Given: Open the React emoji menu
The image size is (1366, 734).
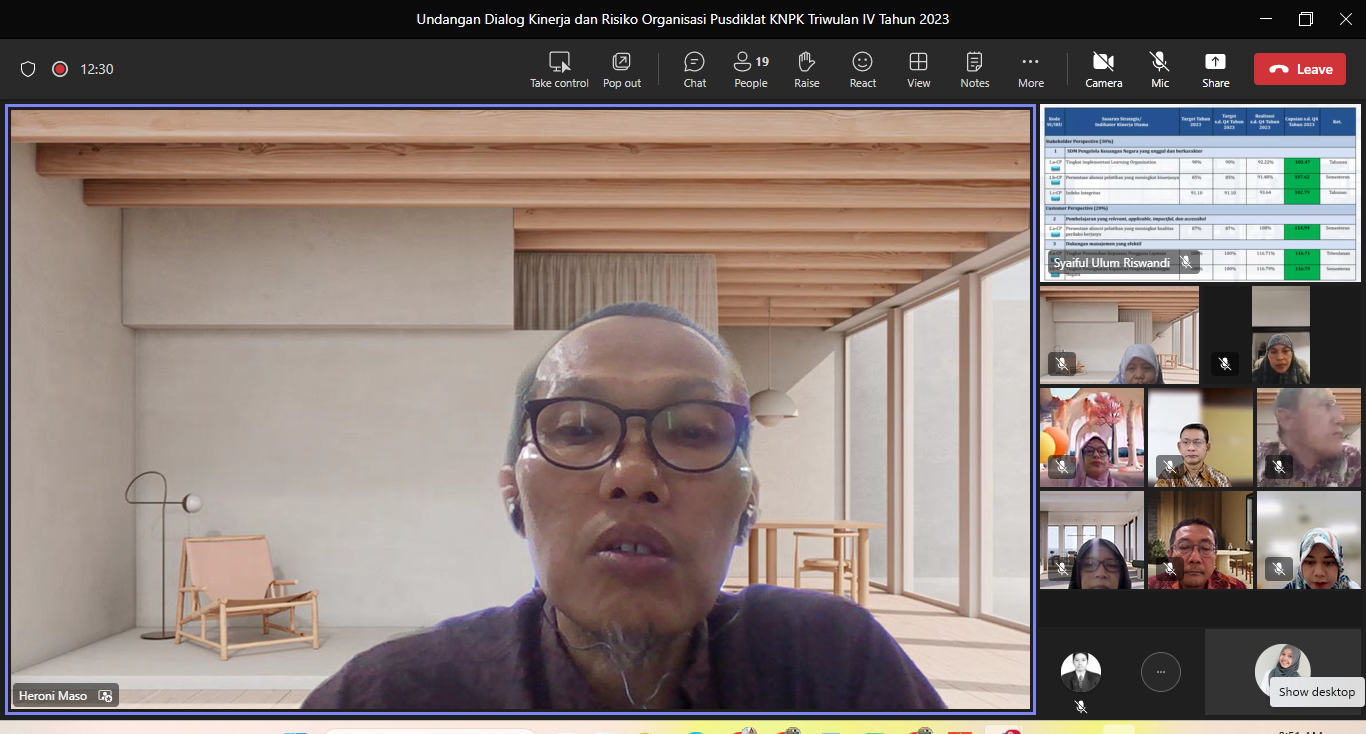Looking at the screenshot, I should [862, 69].
